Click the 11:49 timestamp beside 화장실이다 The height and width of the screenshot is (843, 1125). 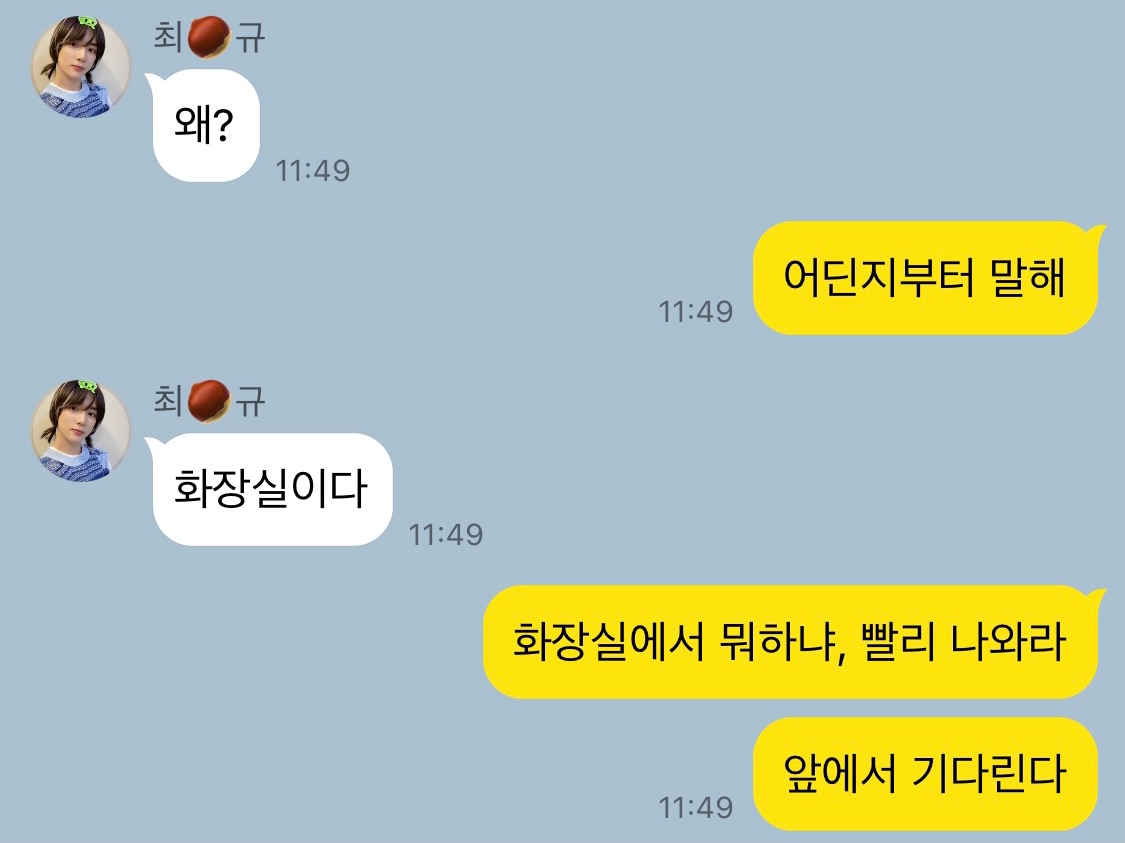(446, 534)
